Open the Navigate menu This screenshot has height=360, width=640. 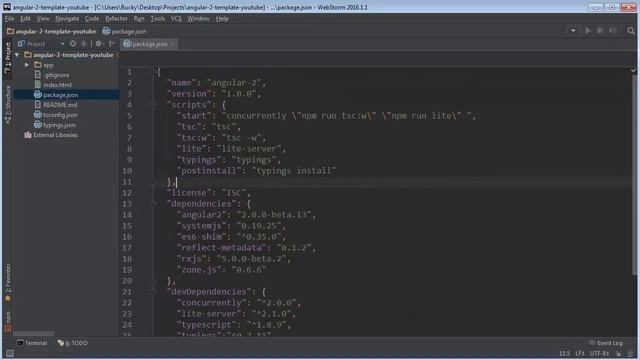pyautogui.click(x=67, y=19)
